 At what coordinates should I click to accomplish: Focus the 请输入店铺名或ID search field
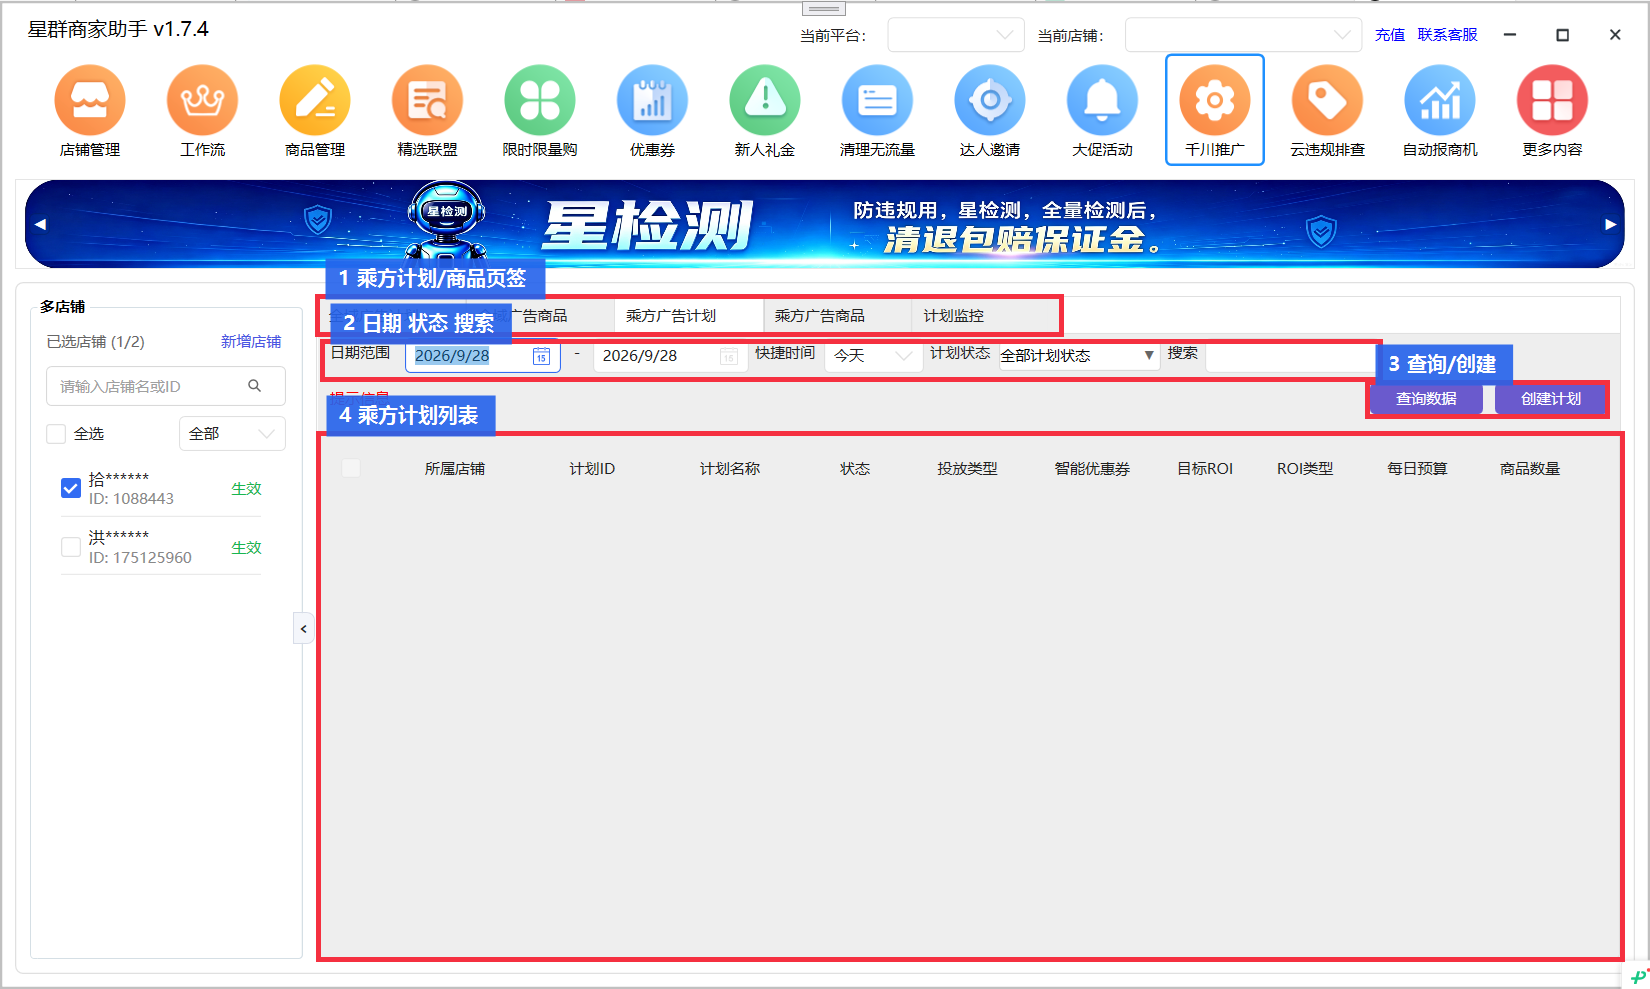pos(166,386)
